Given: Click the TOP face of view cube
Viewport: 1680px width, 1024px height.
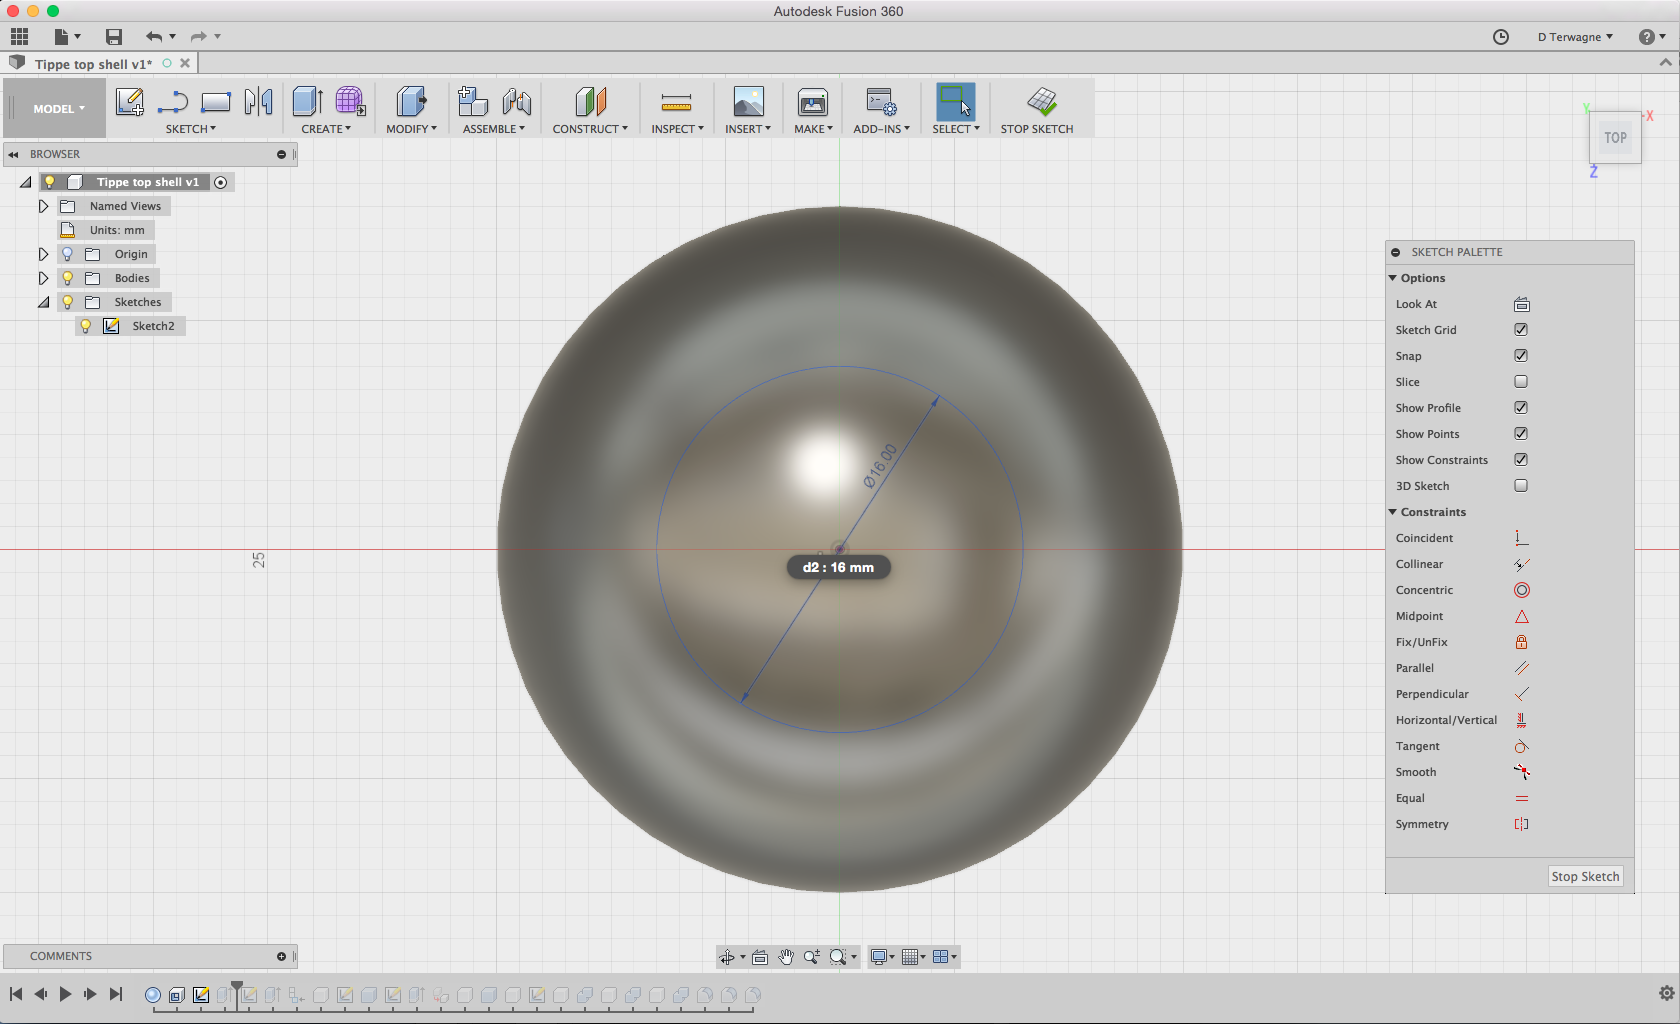Looking at the screenshot, I should [x=1615, y=138].
